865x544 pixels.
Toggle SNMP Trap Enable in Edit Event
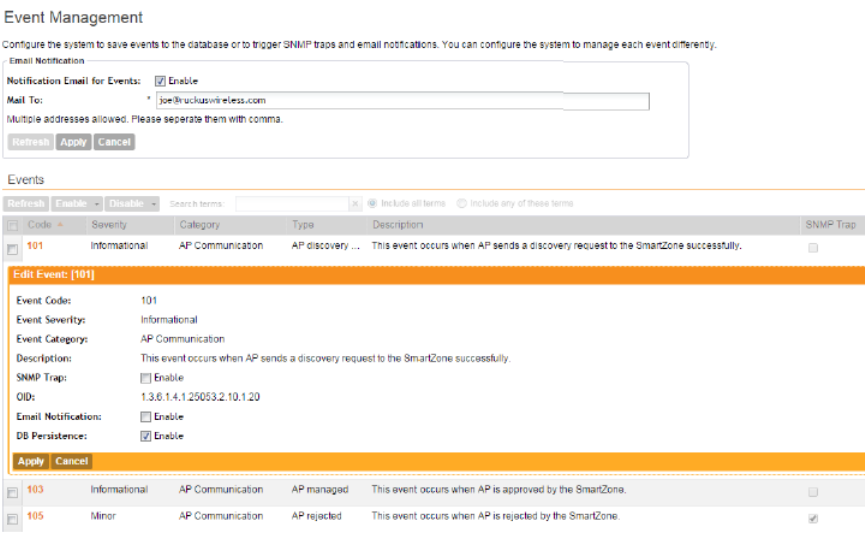click(x=146, y=378)
